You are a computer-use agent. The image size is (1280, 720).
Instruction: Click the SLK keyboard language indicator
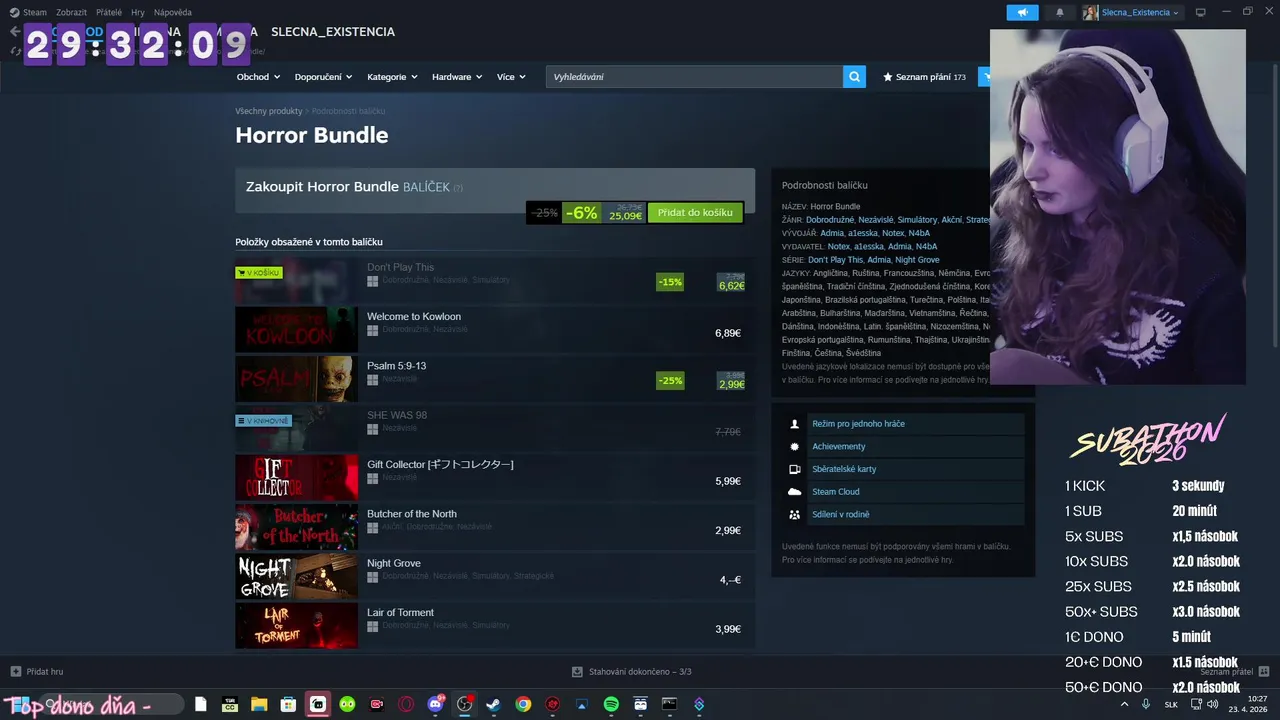coord(1171,705)
